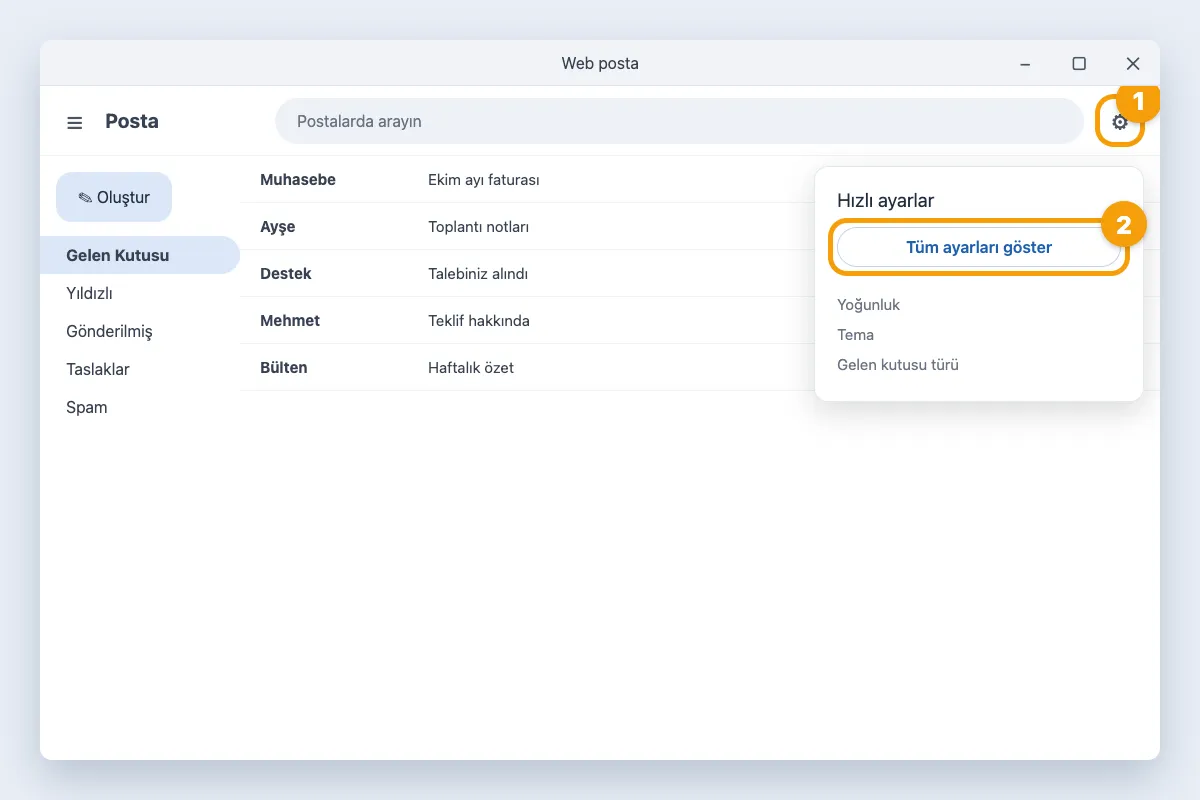The height and width of the screenshot is (800, 1200).
Task: Open Tema in quick settings
Action: 856,335
